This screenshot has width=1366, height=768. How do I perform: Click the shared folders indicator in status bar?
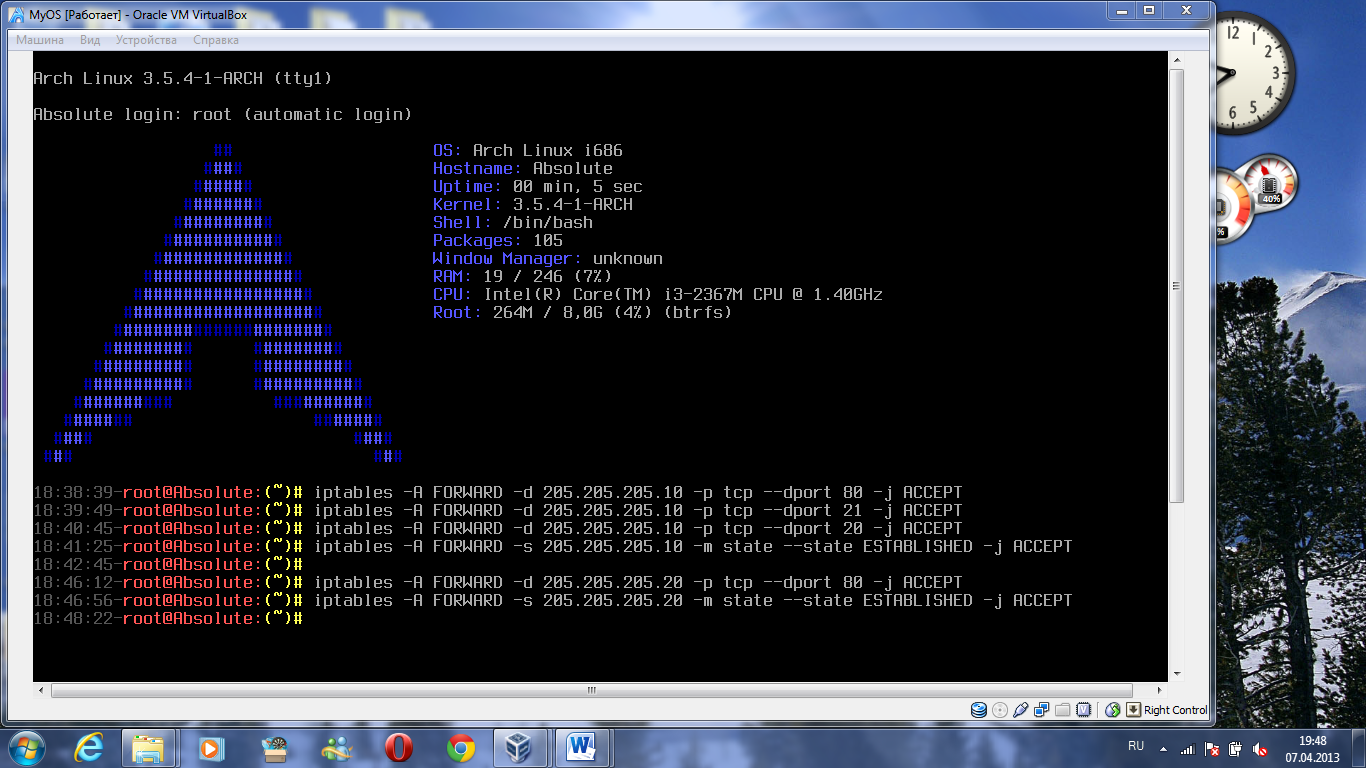1062,710
